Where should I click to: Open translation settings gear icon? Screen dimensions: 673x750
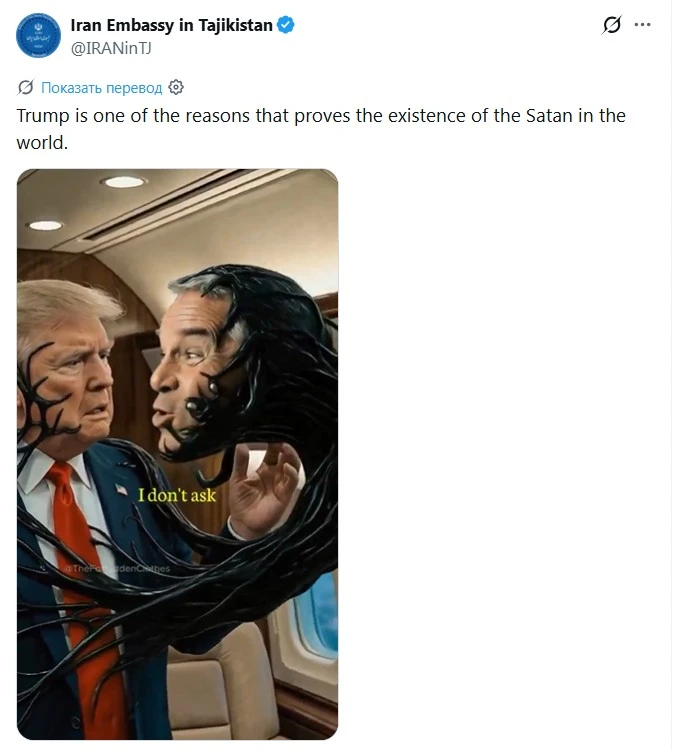(x=176, y=87)
